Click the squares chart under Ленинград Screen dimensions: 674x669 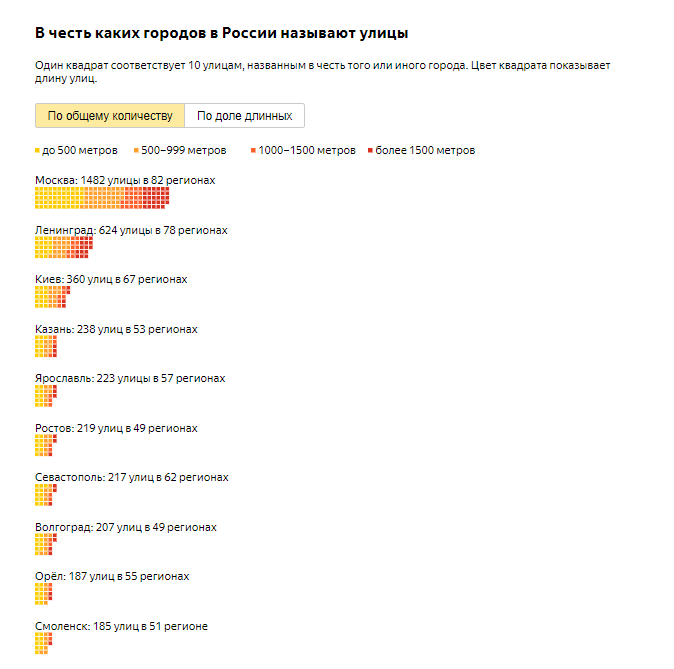point(64,247)
